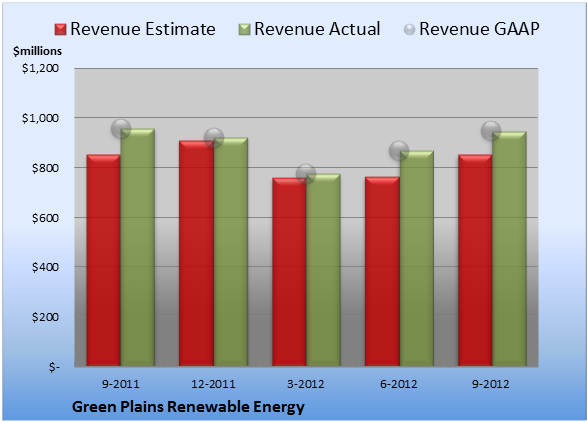Click the 9-2011 x-axis label
The height and width of the screenshot is (422, 588).
point(121,384)
